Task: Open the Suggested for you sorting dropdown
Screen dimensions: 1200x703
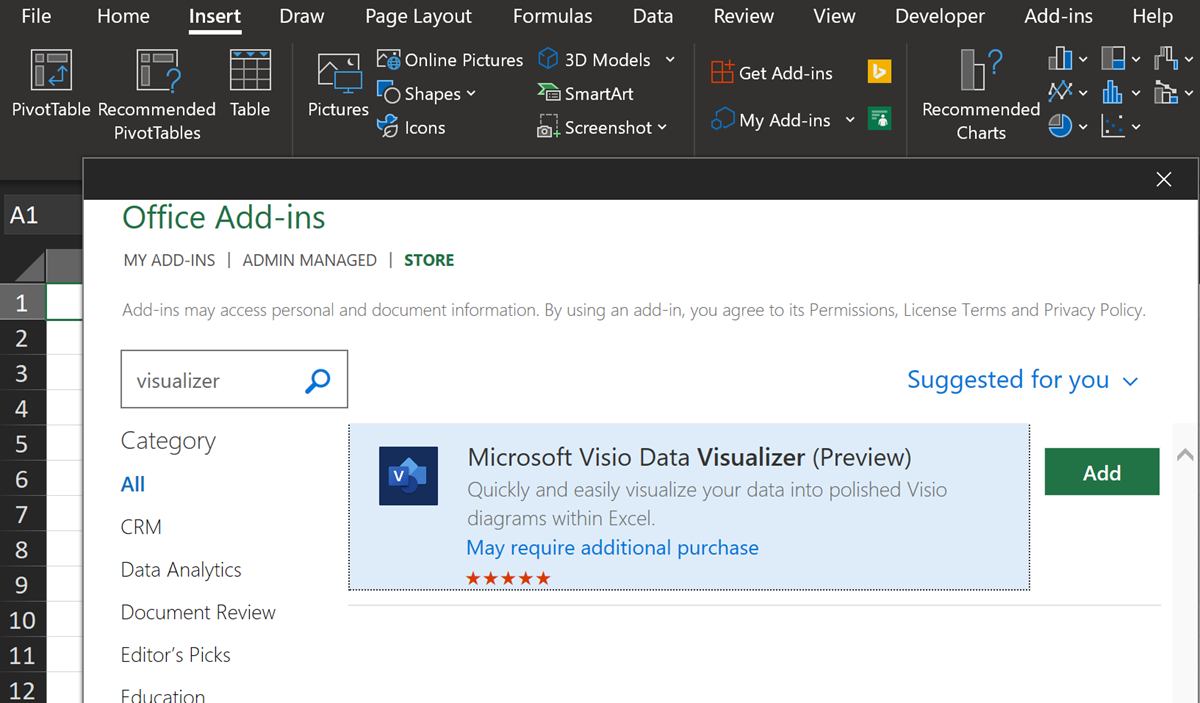Action: coord(1022,380)
